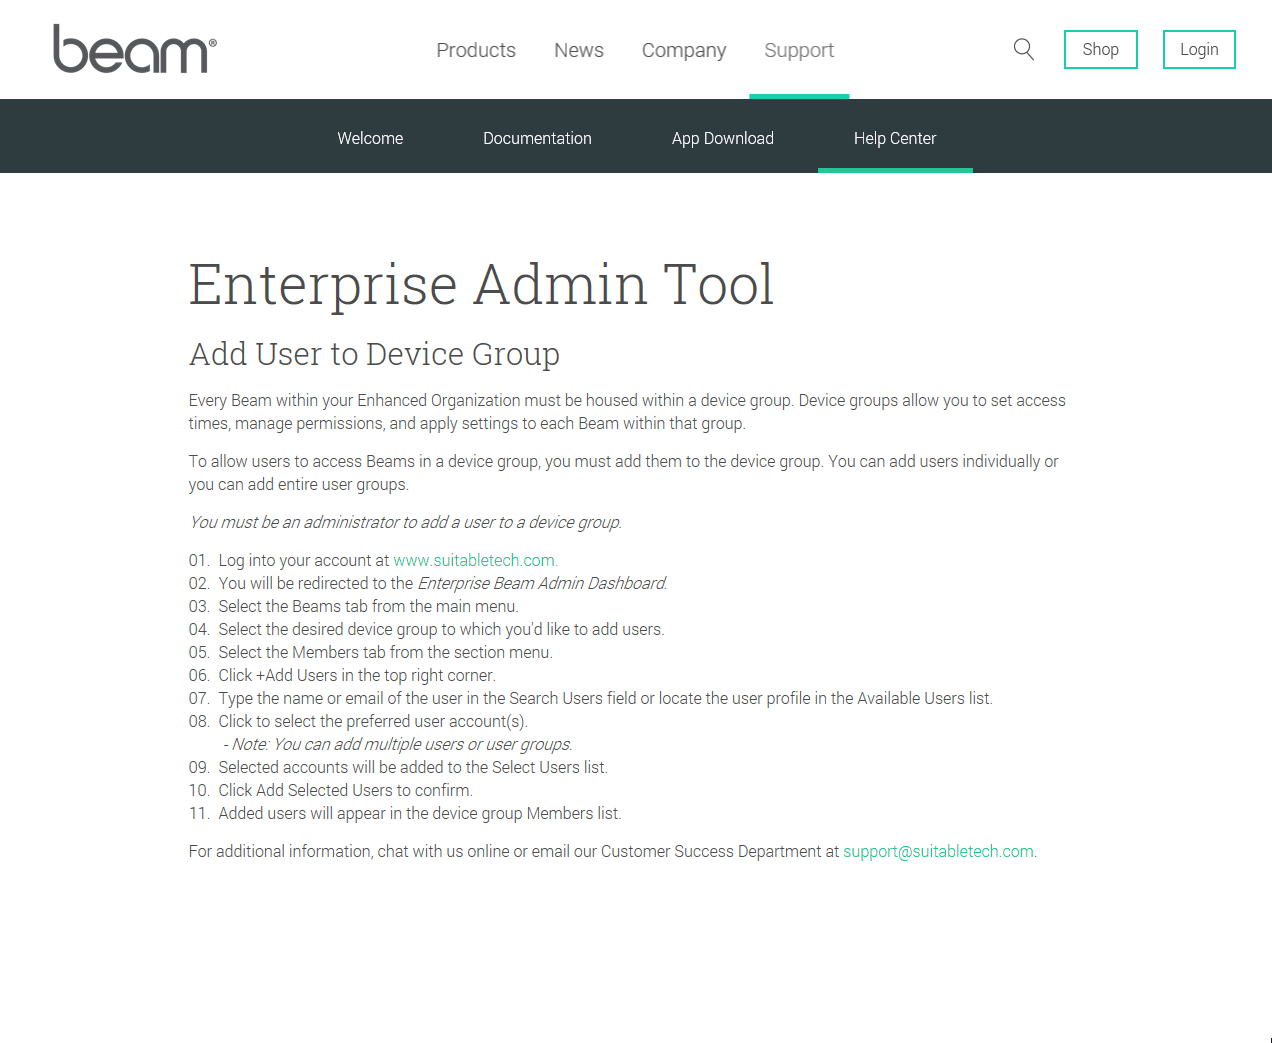This screenshot has height=1043, width=1272.
Task: Click the Login button
Action: 1199,49
